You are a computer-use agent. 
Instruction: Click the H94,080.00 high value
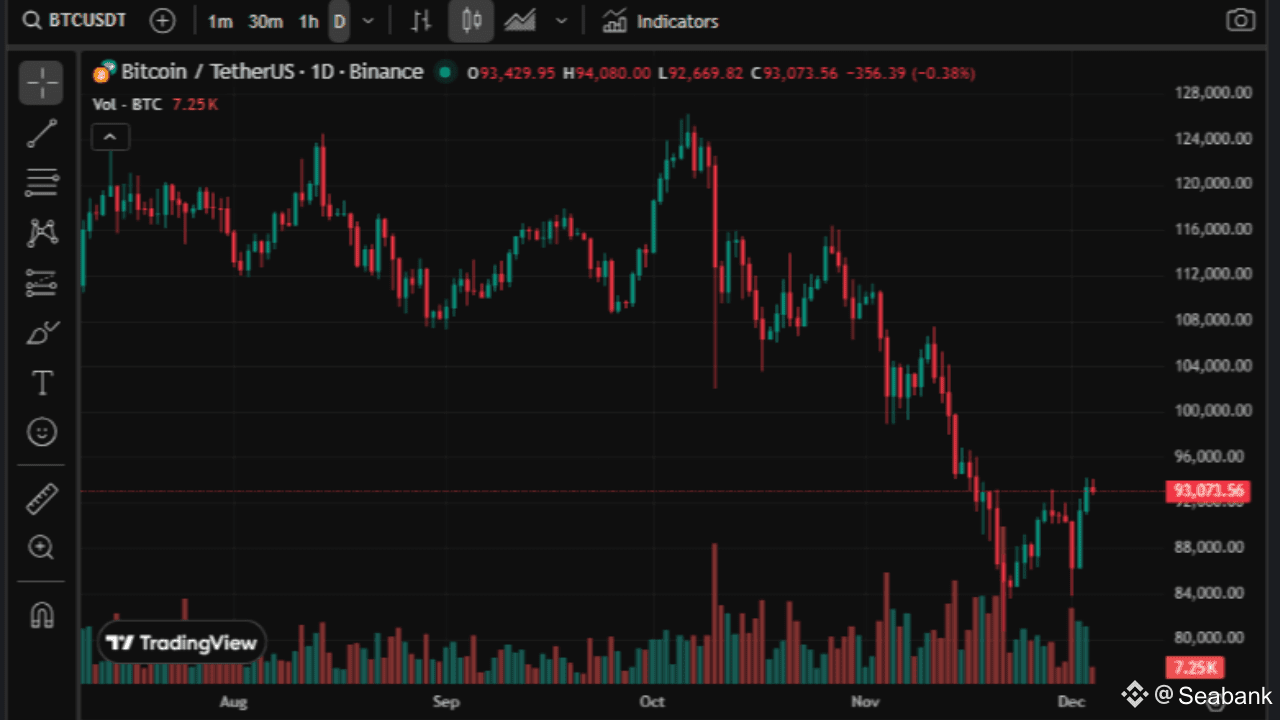pos(607,73)
